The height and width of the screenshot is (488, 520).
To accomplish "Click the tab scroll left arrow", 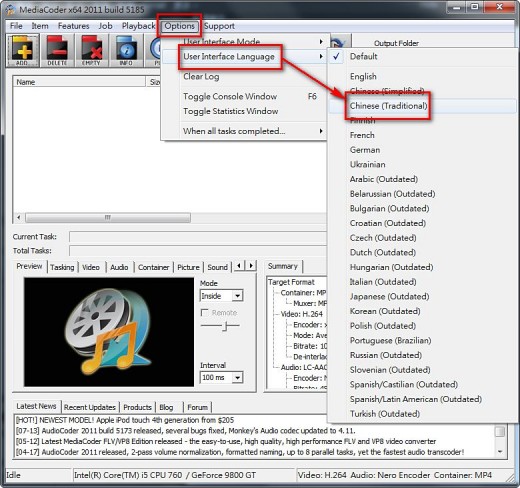I will (239, 266).
